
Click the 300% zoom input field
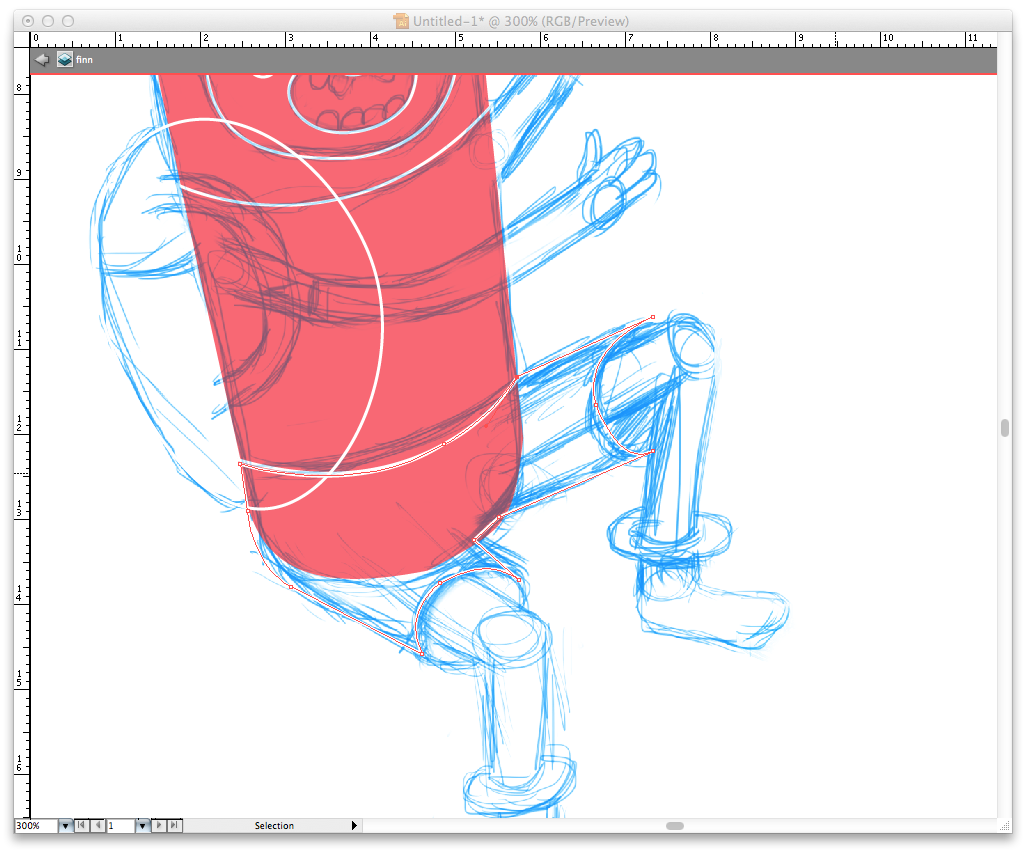point(35,826)
